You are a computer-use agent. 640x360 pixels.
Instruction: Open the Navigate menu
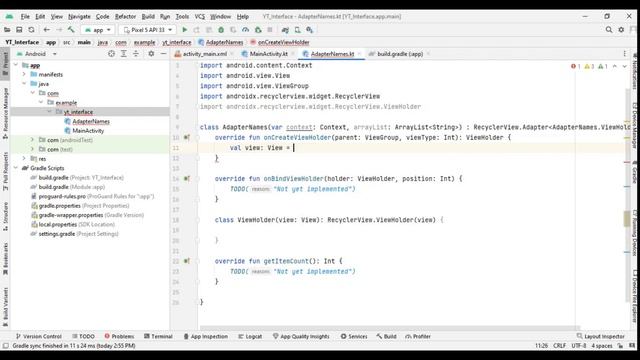[x=79, y=17]
